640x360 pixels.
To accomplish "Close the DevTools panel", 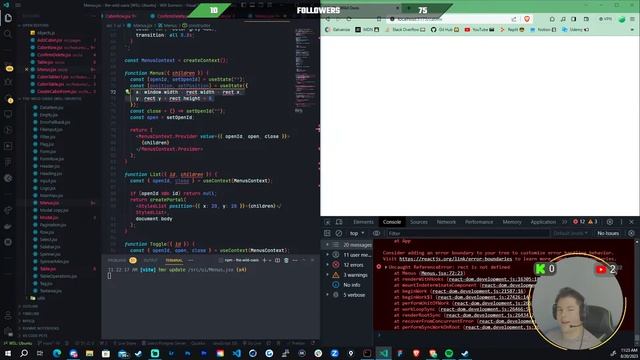I will 632,222.
